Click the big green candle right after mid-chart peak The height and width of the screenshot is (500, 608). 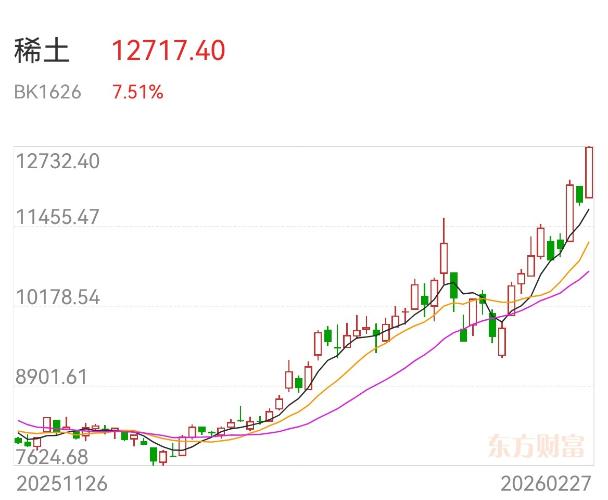(x=454, y=285)
